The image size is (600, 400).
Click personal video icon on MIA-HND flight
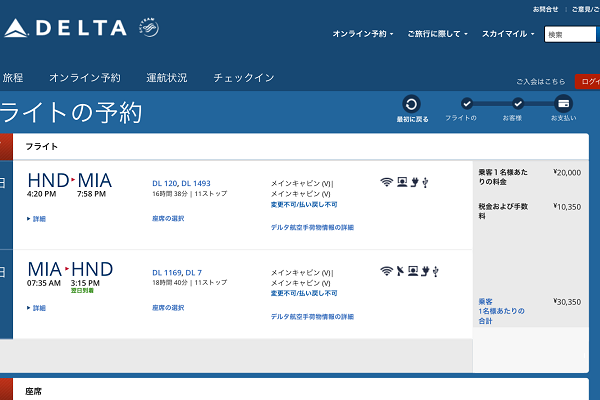(x=413, y=271)
